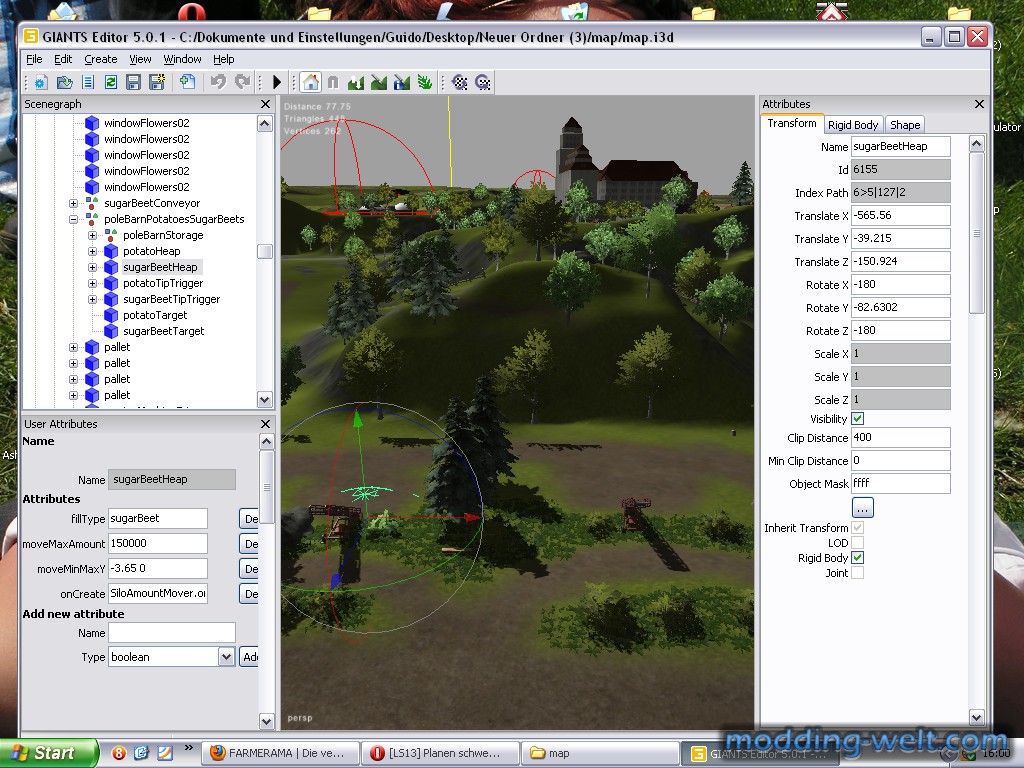
Task: Select the terrain detail texture paint icon
Action: [379, 82]
